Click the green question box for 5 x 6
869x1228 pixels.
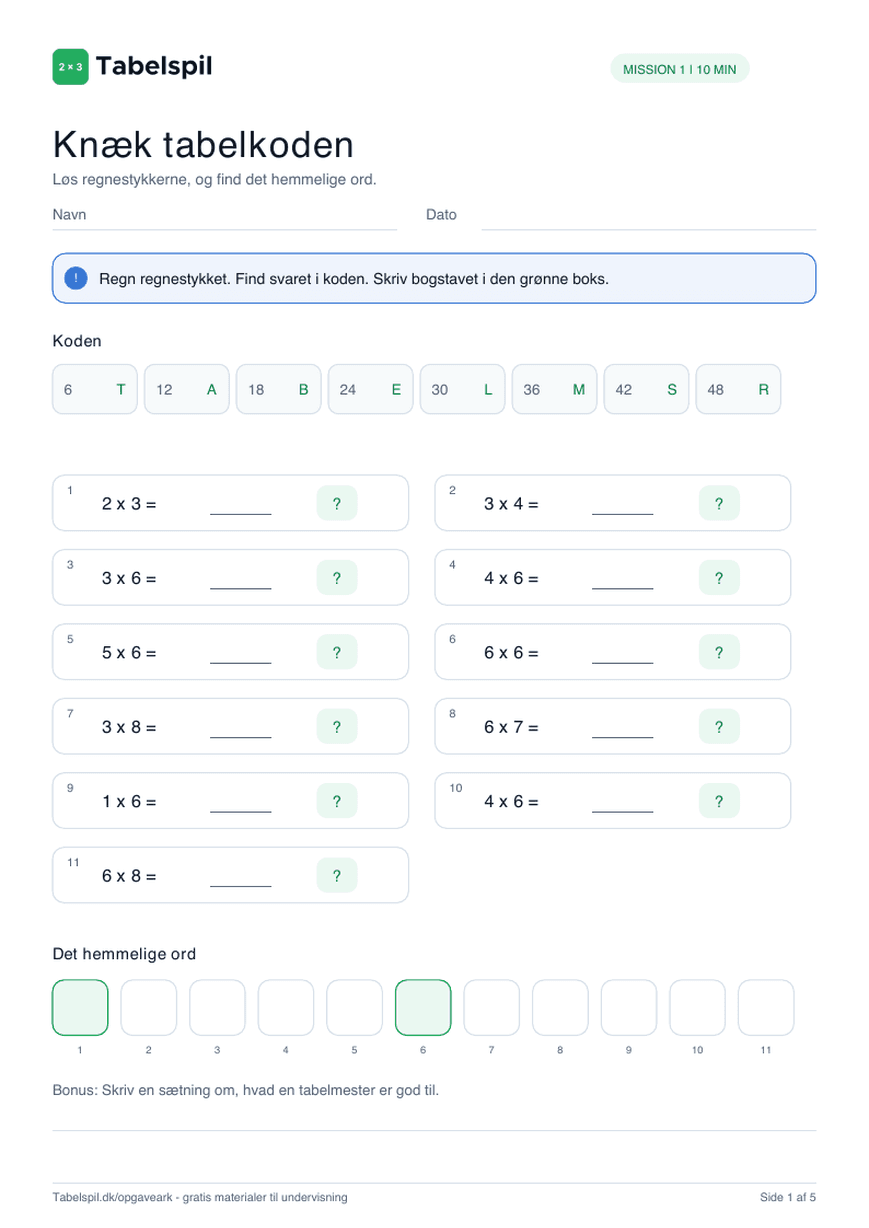[337, 653]
